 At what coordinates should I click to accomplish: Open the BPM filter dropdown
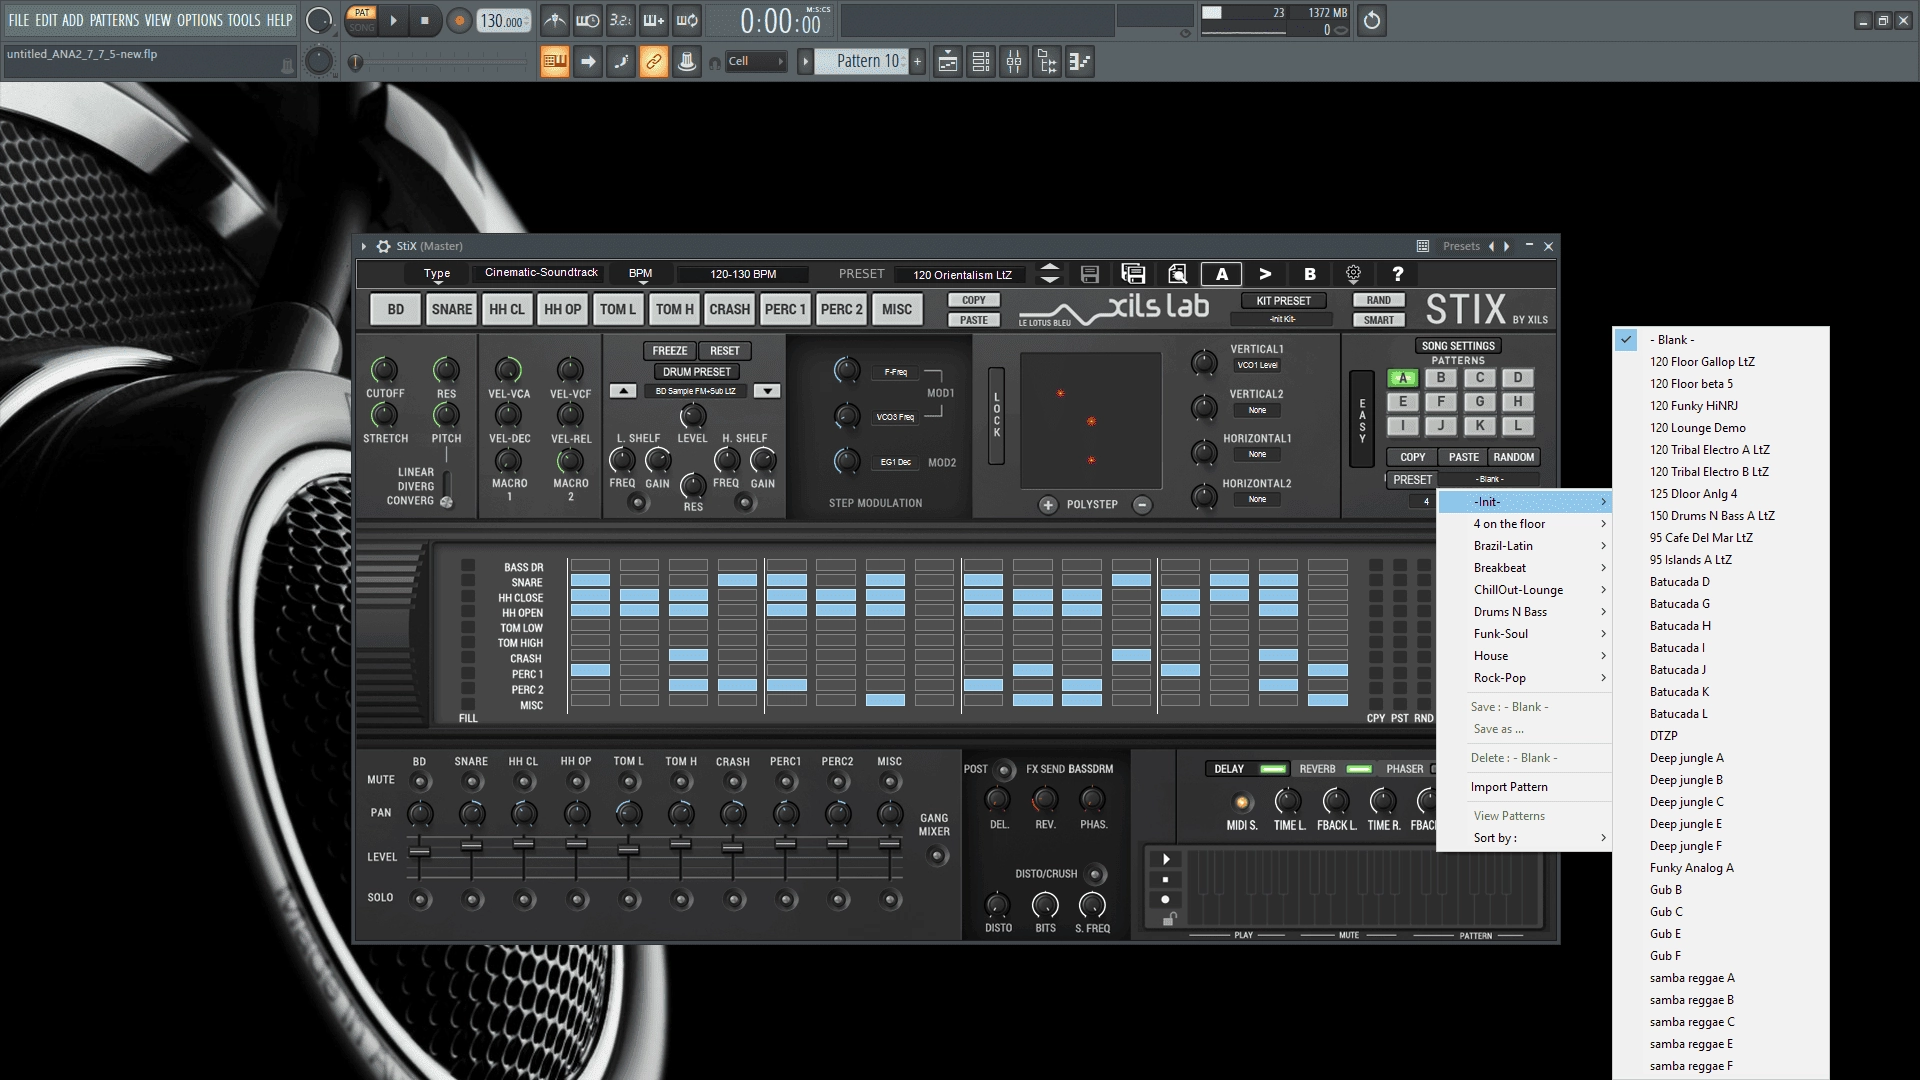640,274
